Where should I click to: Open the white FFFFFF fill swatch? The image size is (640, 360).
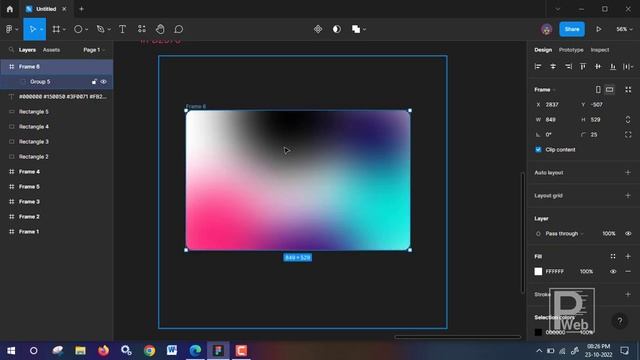pos(538,271)
